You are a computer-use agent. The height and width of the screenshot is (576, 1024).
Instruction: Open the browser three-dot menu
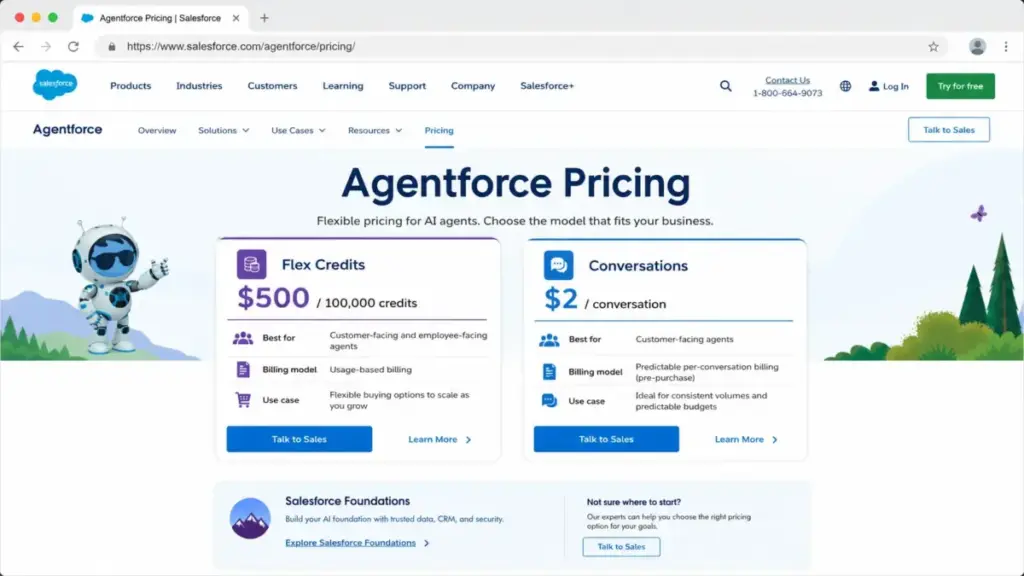click(1006, 46)
